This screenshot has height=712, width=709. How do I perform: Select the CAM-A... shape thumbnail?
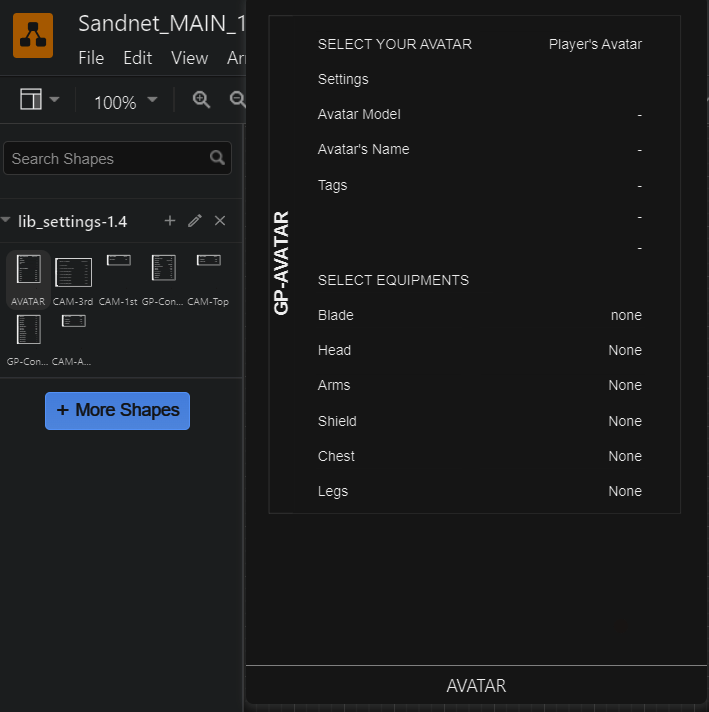point(73,340)
